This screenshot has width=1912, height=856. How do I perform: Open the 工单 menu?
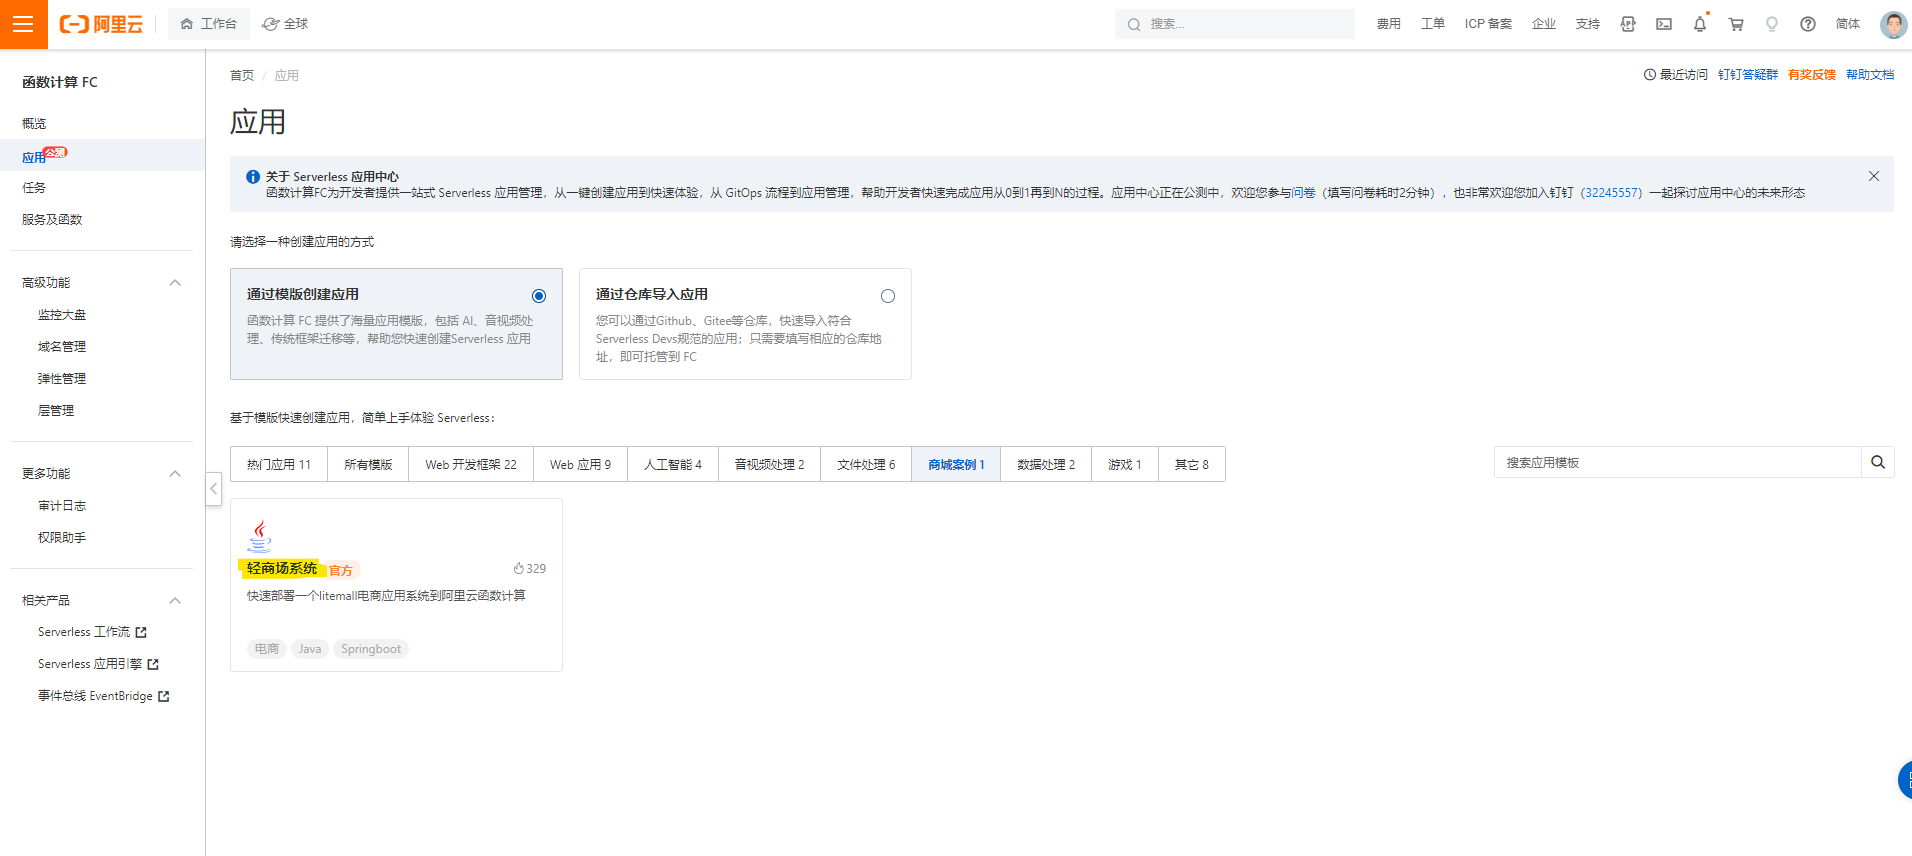tap(1432, 24)
